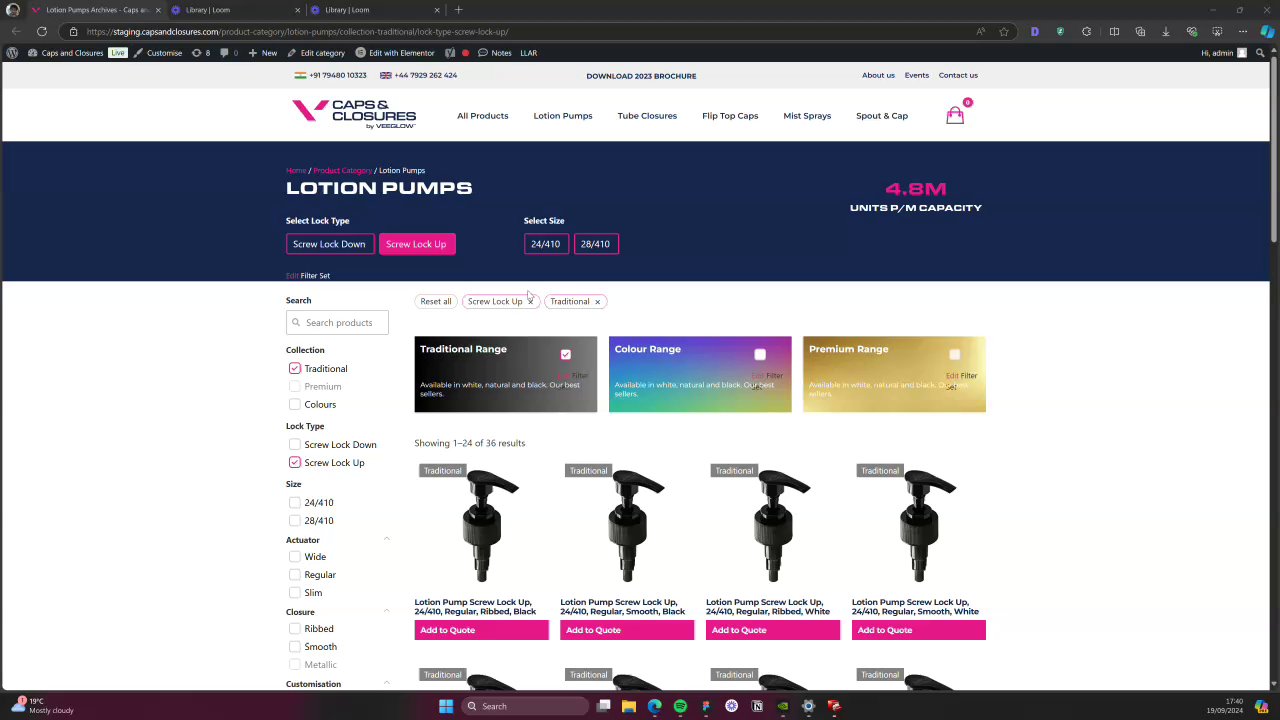Screen dimensions: 1280x720
Task: Select the 24/410 size button in header
Action: coord(545,244)
